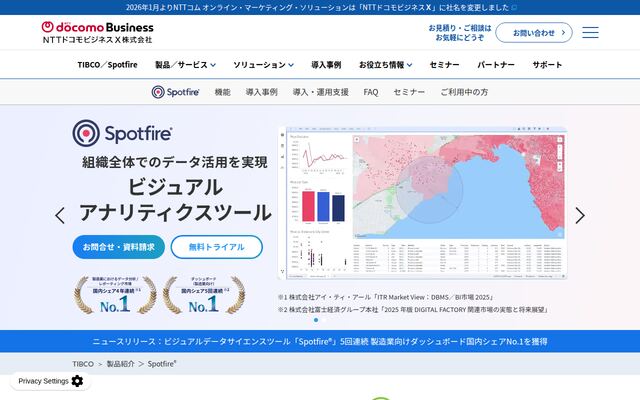Viewport: 640px width, 400px height.
Task: Click the docomo Business logo
Action: point(98,32)
